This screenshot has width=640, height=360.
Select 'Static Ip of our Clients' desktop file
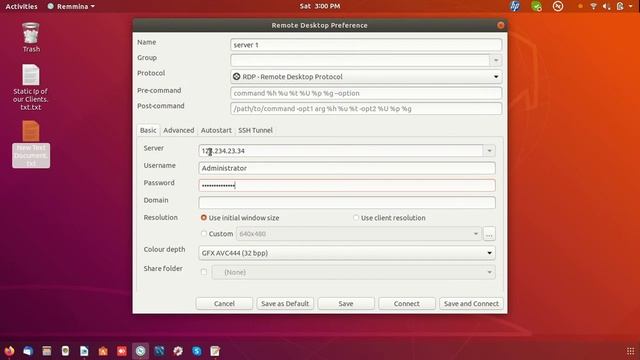(x=31, y=87)
